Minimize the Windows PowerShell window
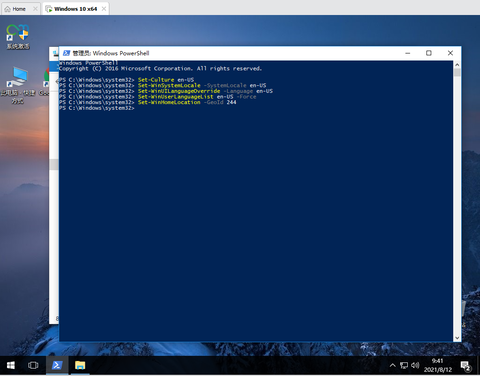Viewport: 480px width, 376px height. pos(408,53)
